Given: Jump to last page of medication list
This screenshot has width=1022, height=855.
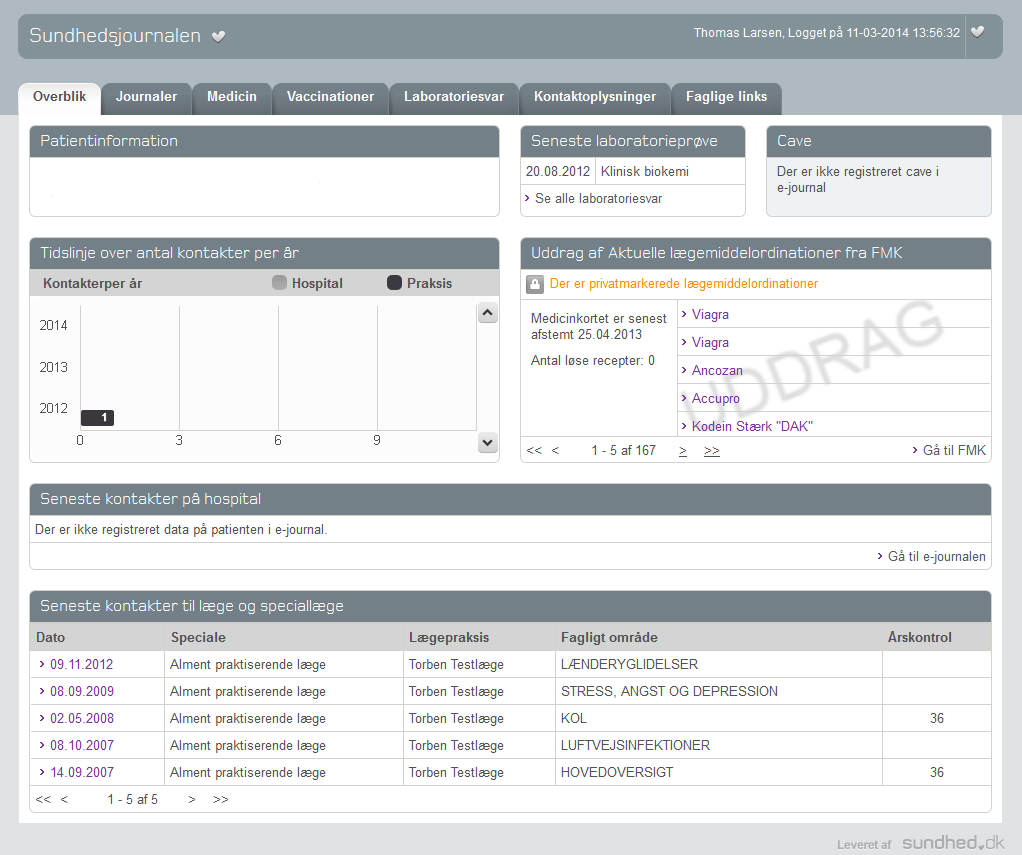Looking at the screenshot, I should [x=711, y=451].
